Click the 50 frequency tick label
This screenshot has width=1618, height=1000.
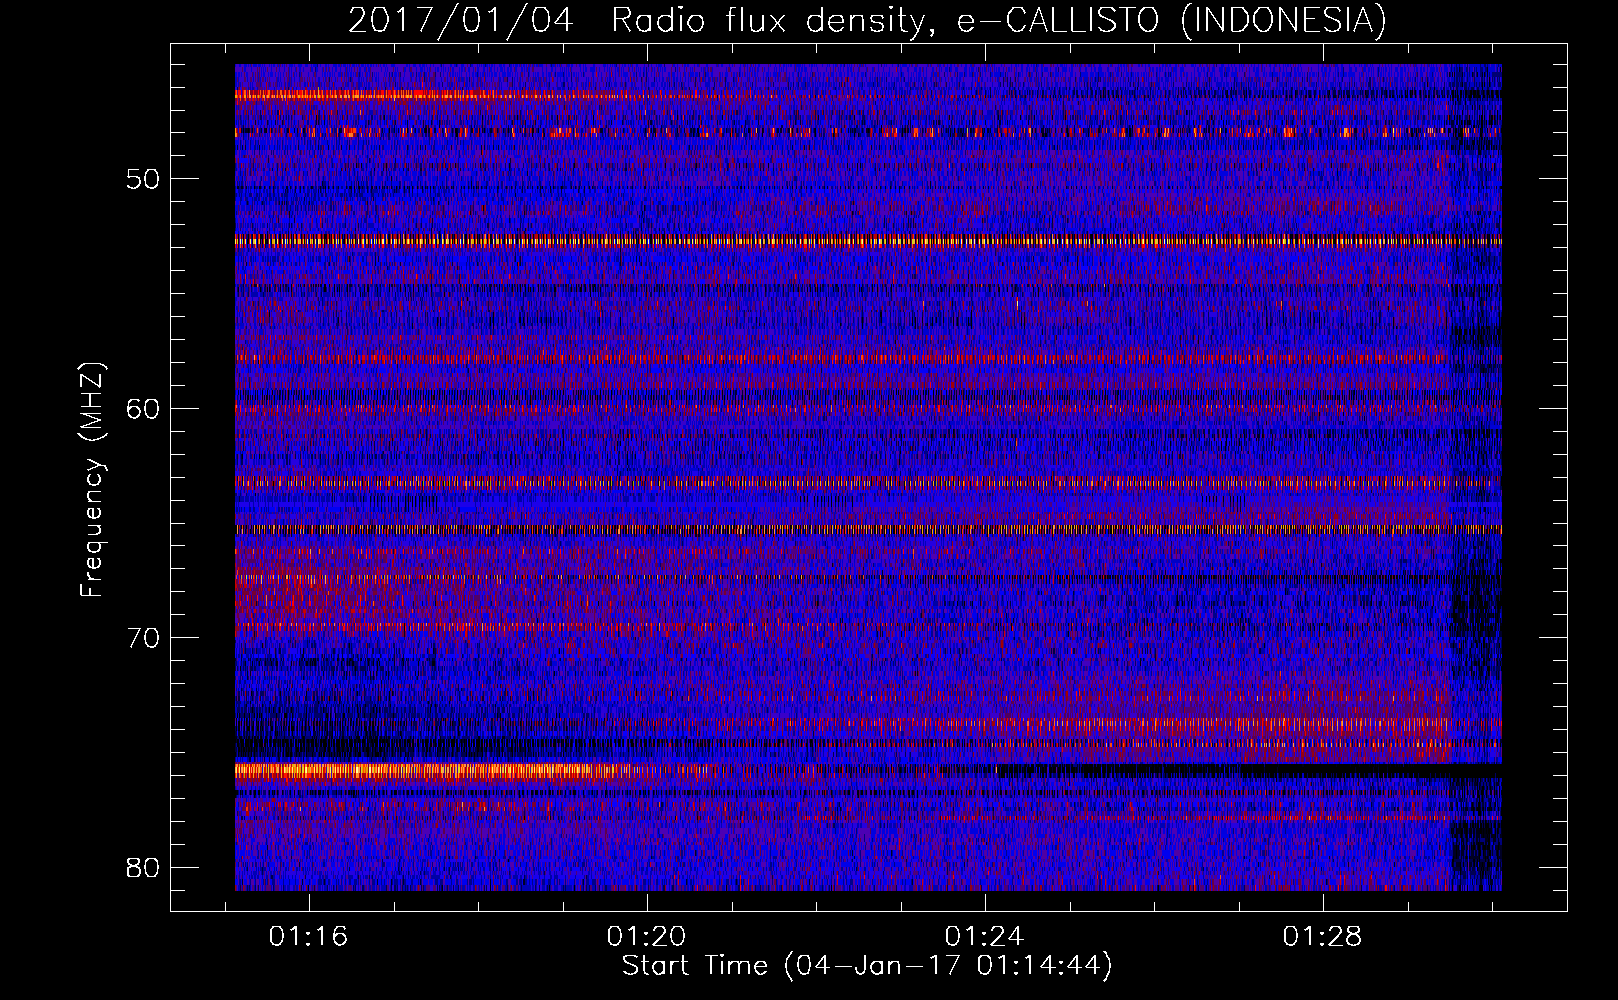coord(142,179)
